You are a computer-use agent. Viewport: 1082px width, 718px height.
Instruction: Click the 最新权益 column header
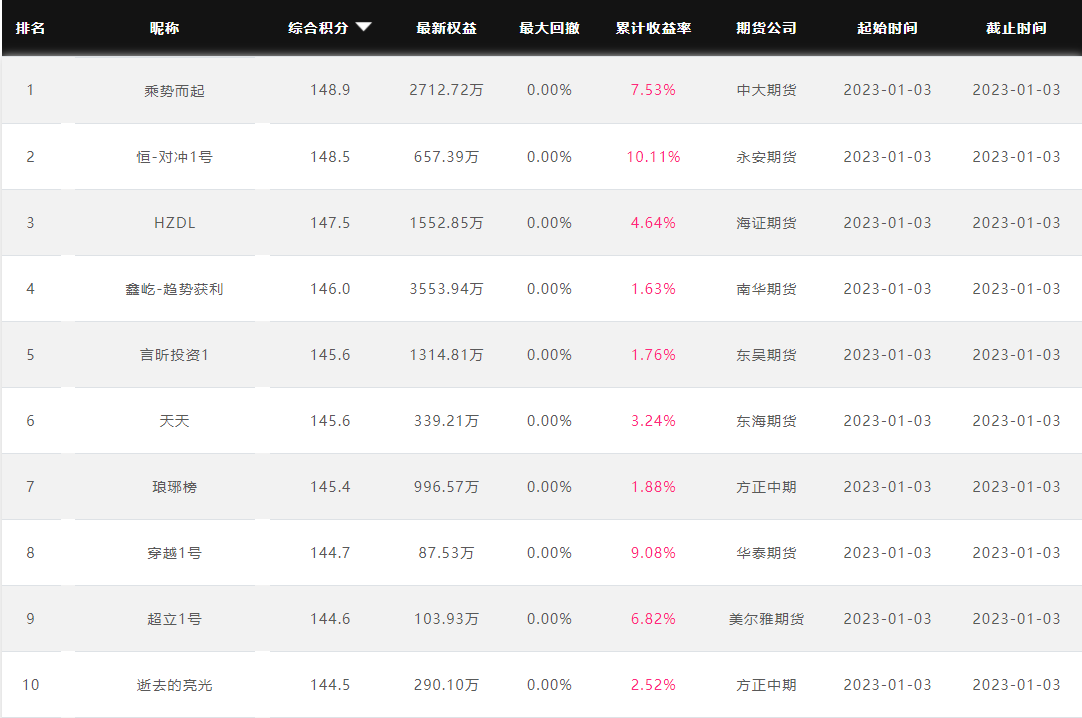446,28
